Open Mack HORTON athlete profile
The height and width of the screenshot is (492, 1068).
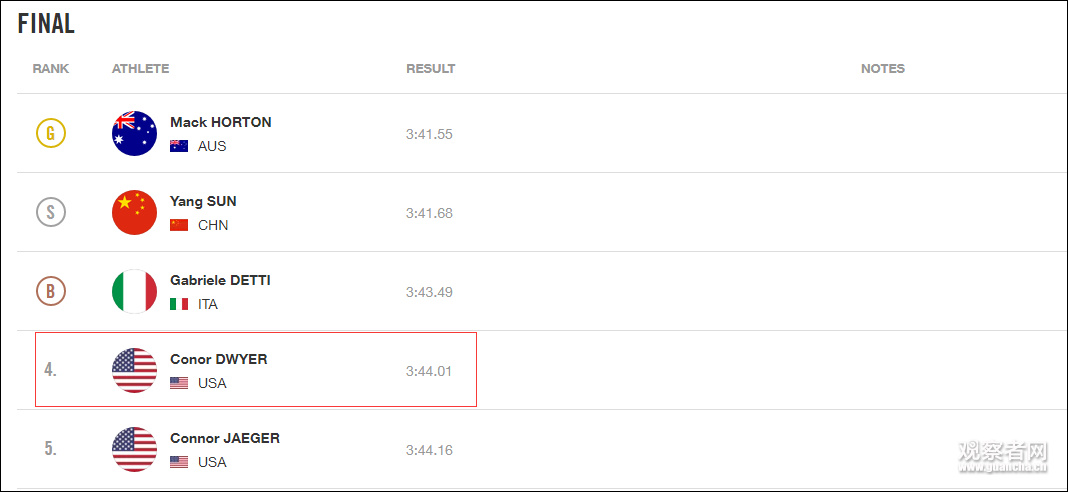tap(220, 122)
